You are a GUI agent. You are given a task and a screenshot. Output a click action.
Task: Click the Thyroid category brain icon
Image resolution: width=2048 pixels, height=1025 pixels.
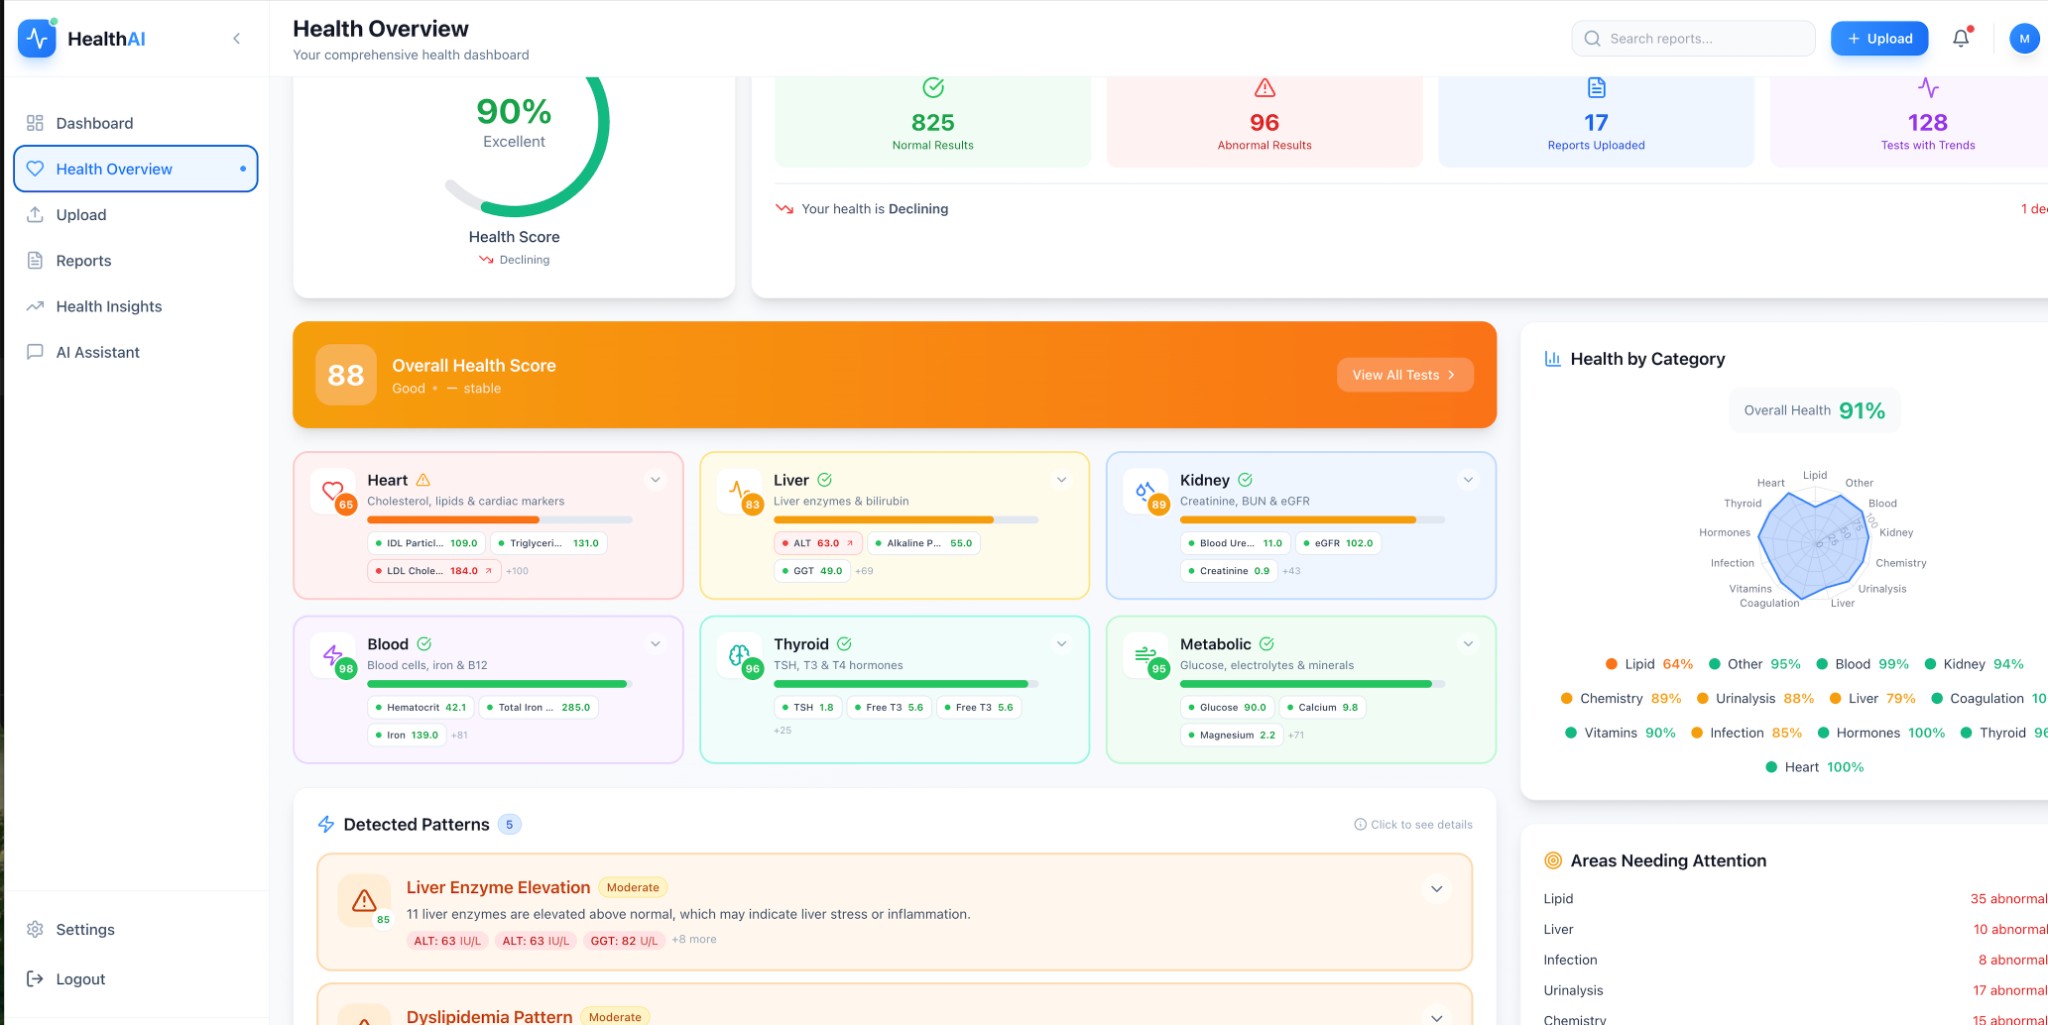pos(739,655)
